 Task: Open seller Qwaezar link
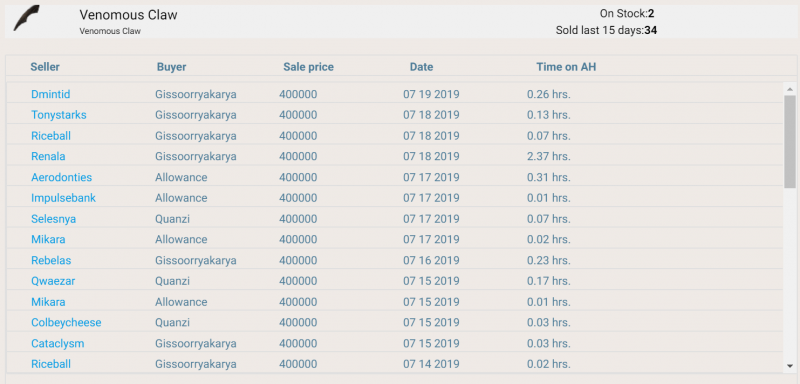tap(53, 281)
